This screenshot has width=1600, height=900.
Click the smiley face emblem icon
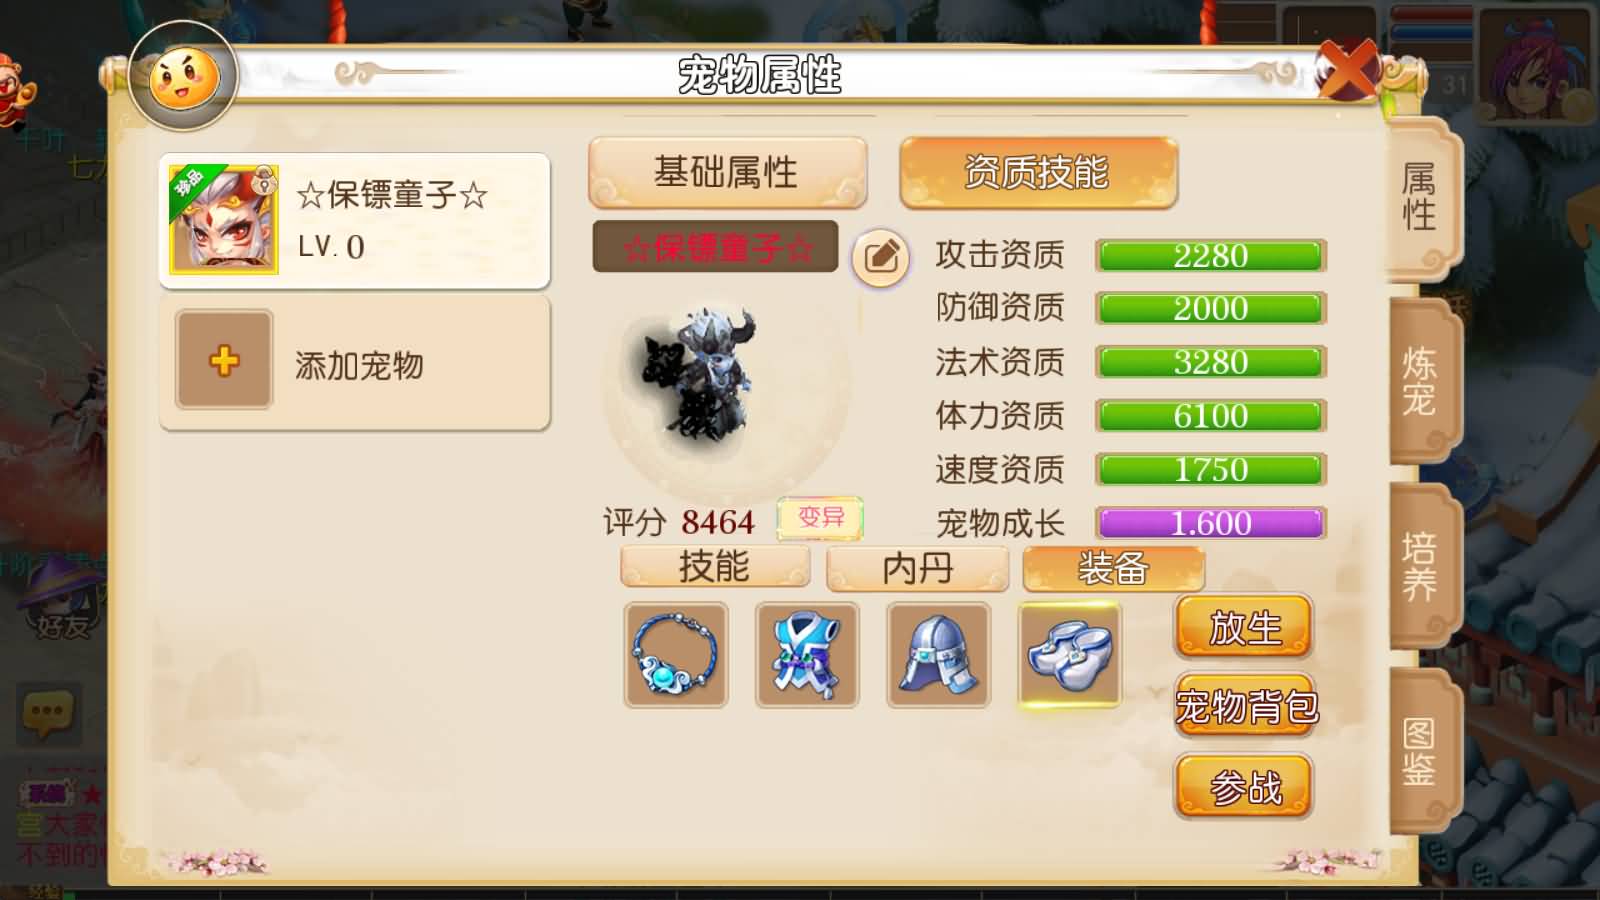pos(184,78)
